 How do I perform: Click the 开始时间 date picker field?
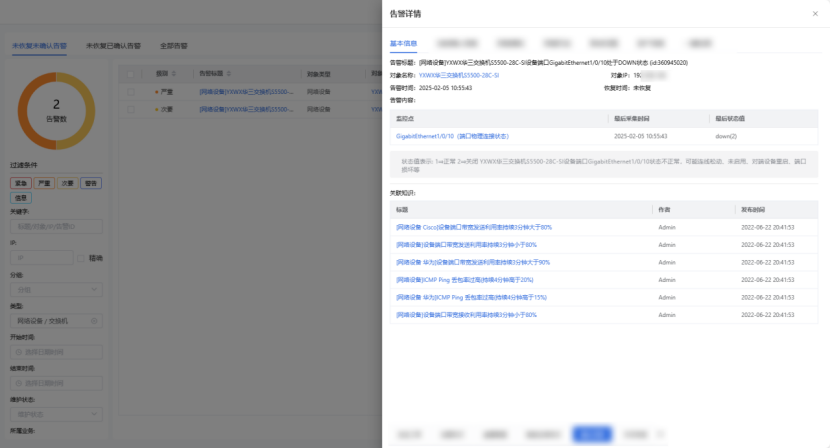[55, 351]
